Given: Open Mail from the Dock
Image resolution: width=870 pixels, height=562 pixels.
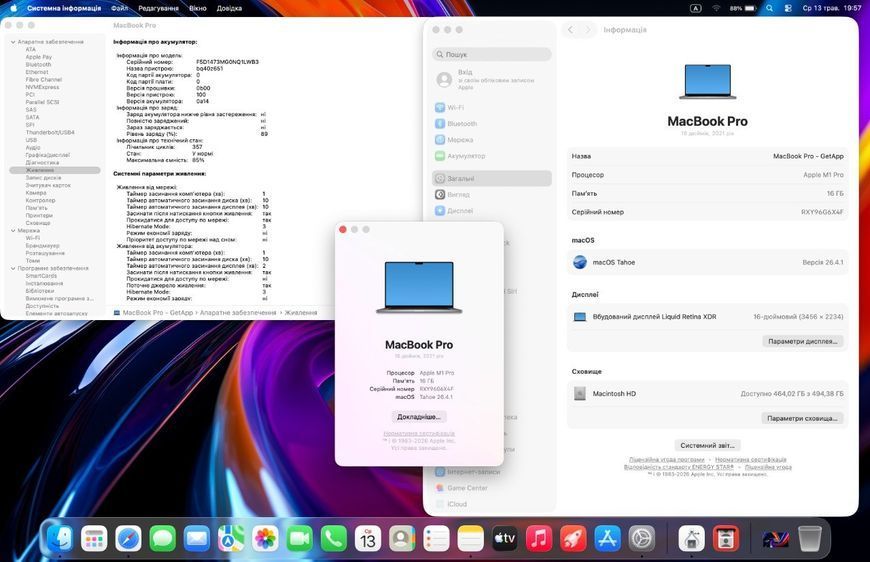Looking at the screenshot, I should coord(196,538).
